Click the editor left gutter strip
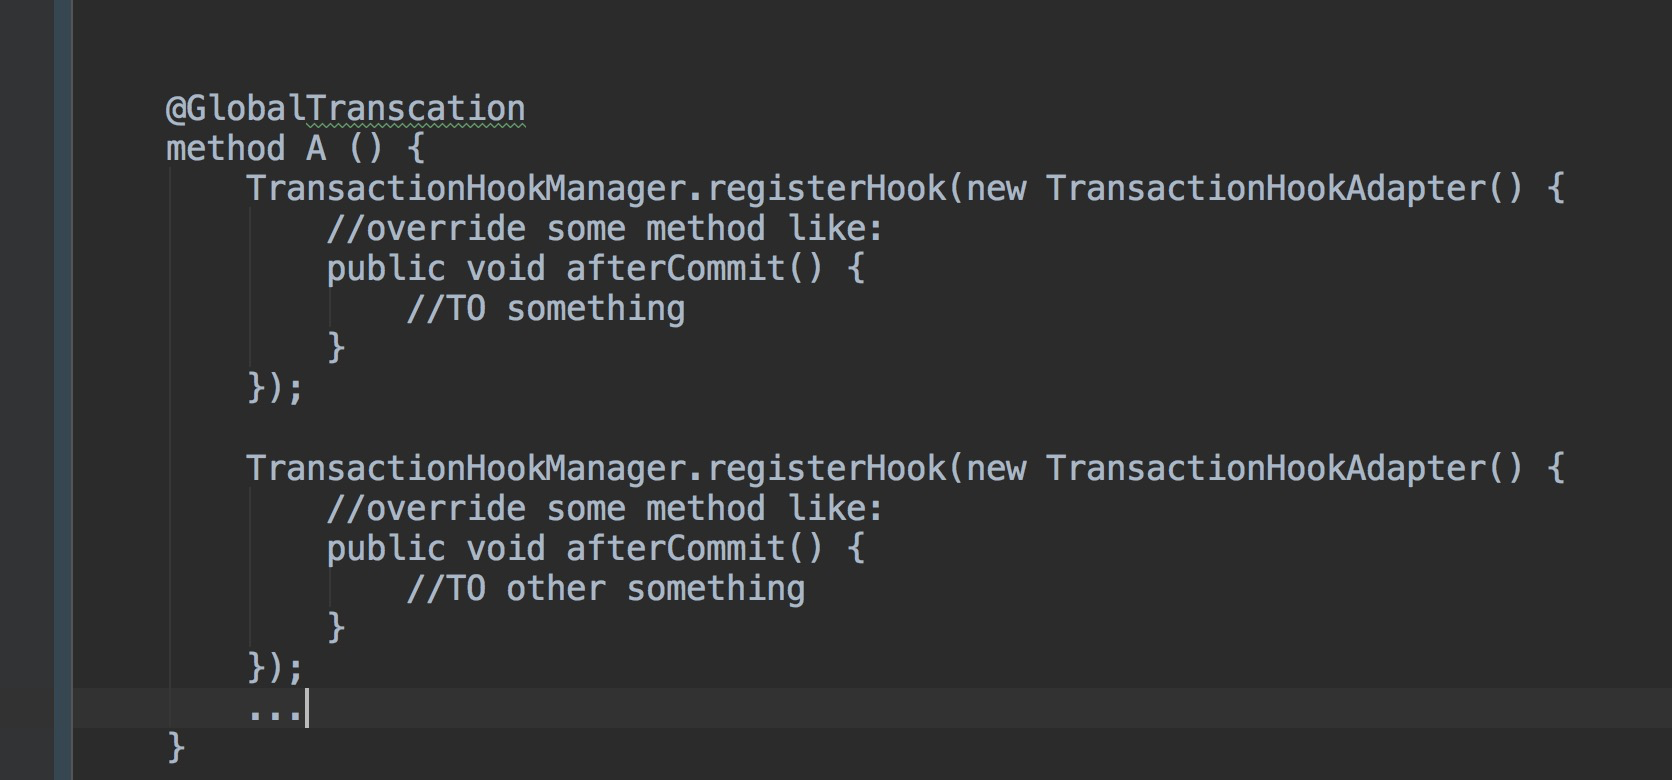Screen dimensions: 1672x780 point(63,390)
